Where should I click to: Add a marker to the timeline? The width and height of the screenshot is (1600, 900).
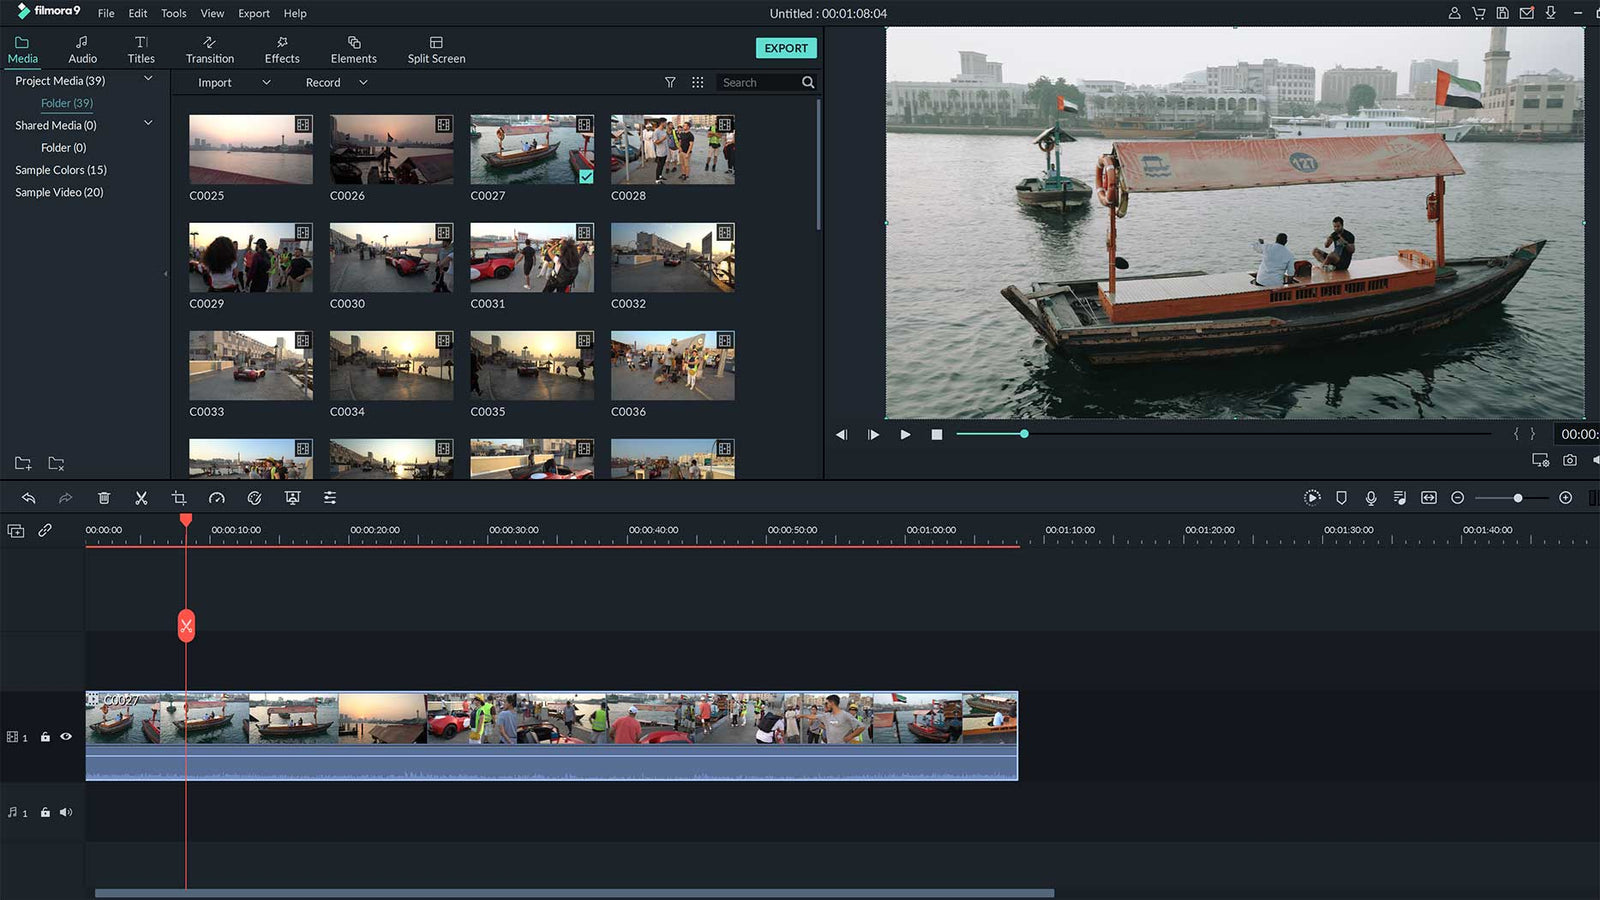1341,498
